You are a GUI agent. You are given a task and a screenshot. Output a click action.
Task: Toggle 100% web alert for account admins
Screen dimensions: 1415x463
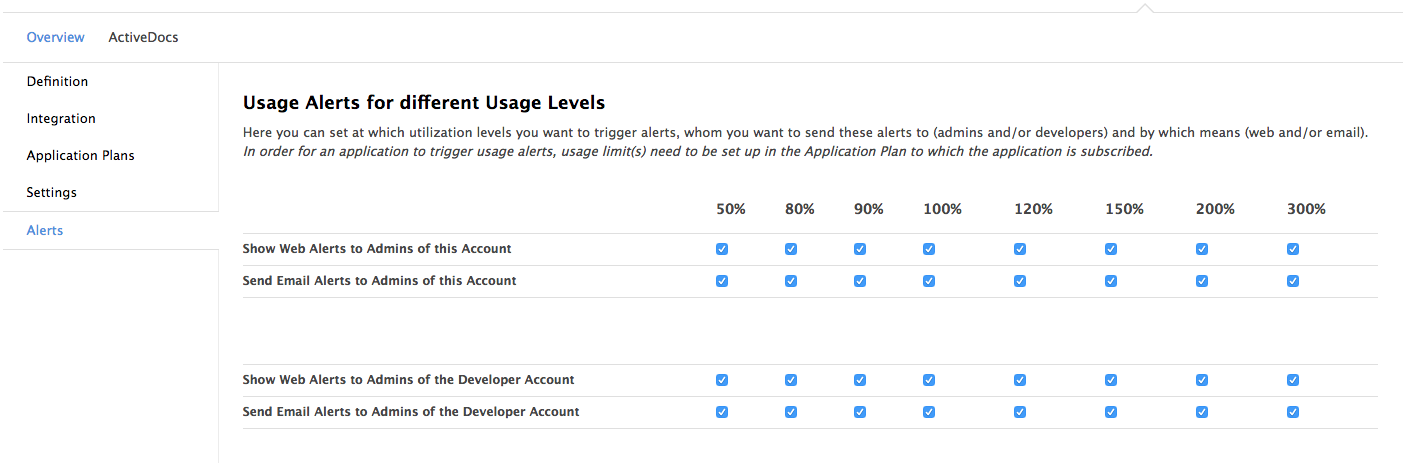(929, 249)
